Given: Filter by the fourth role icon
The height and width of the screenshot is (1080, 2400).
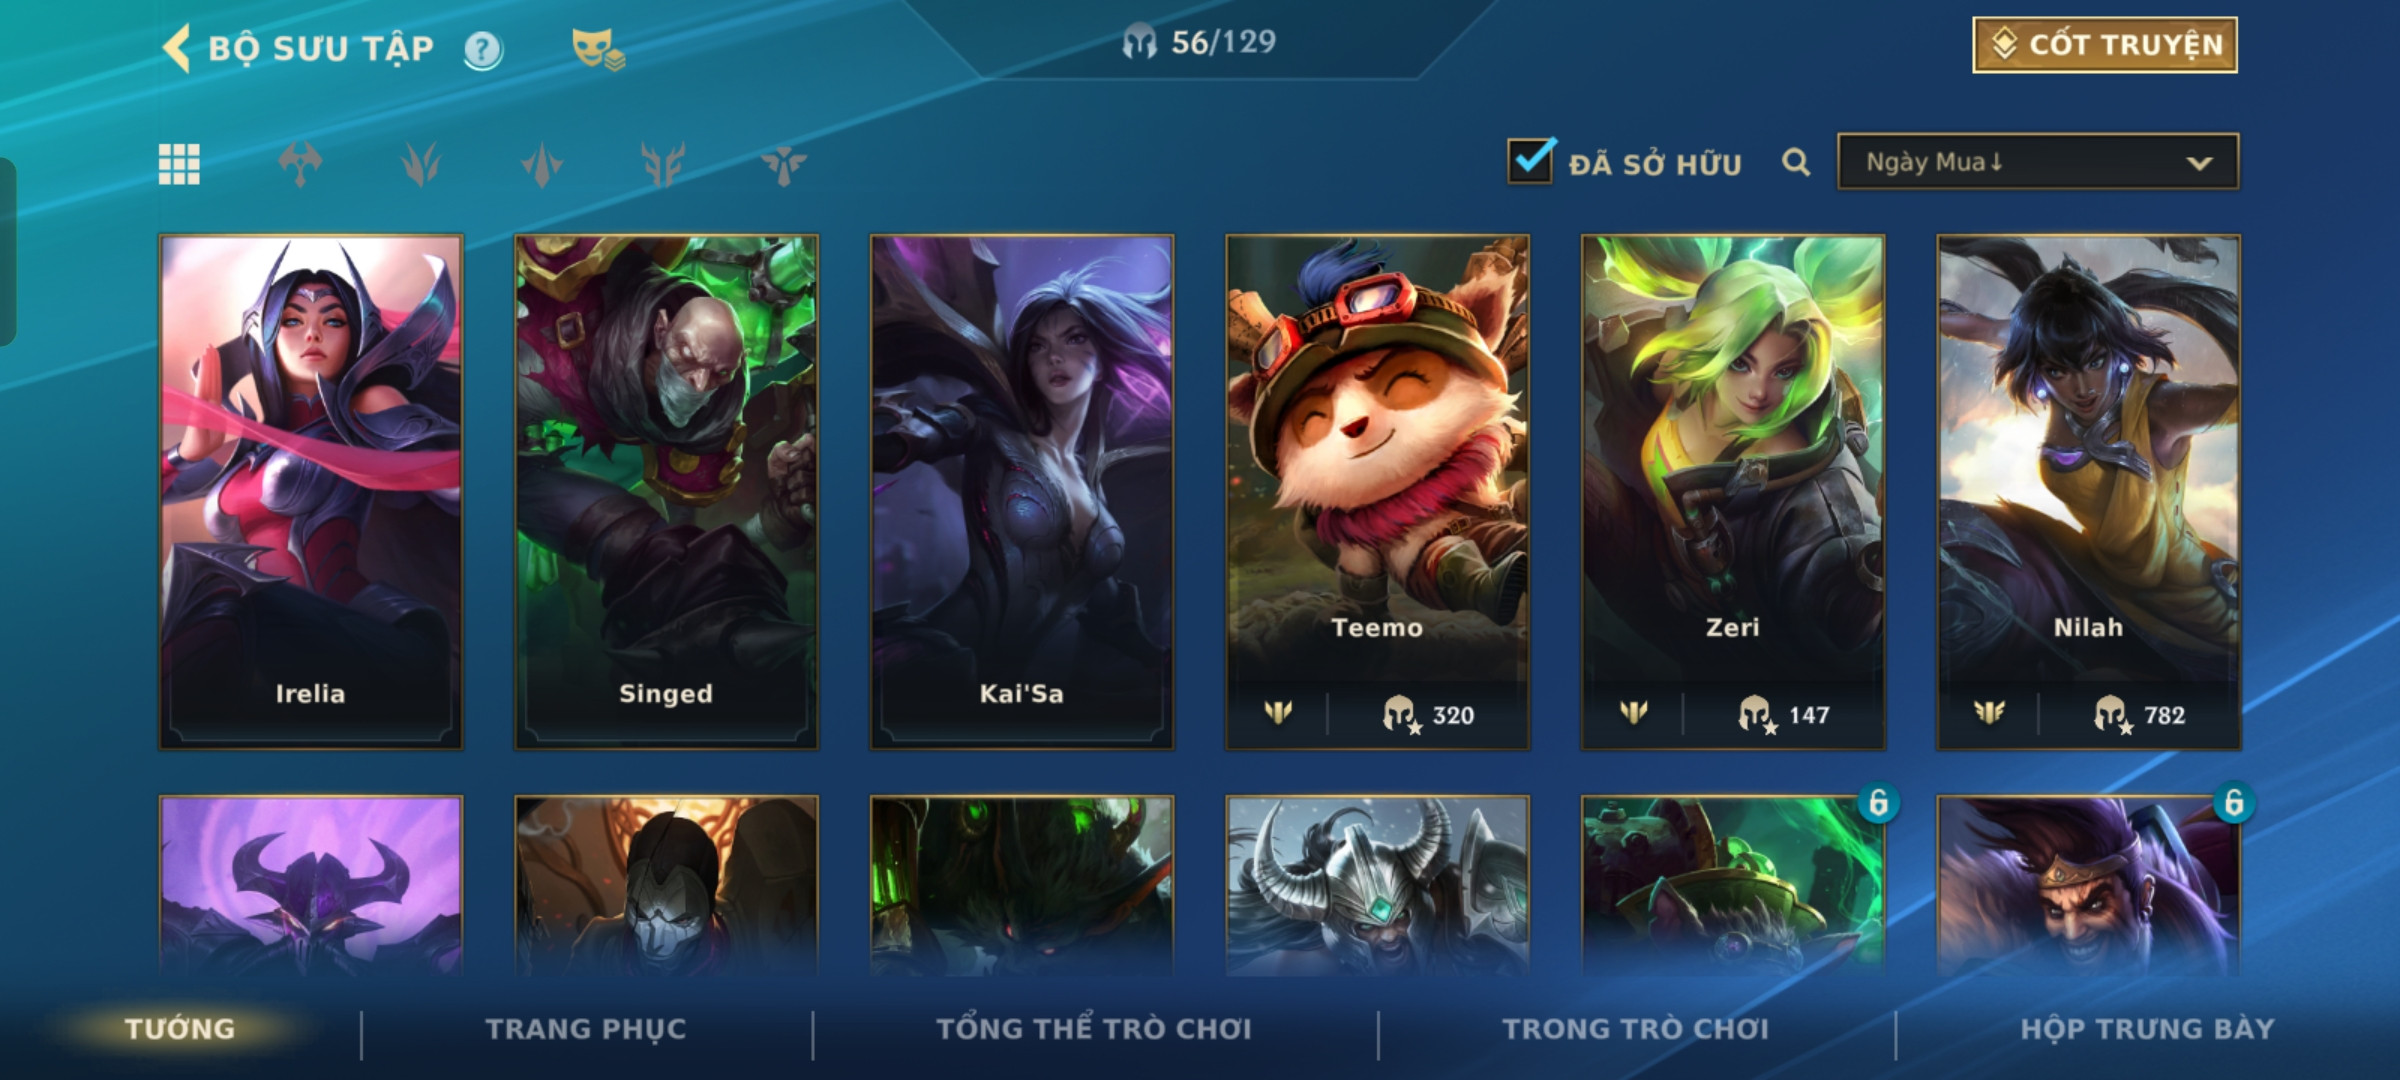Looking at the screenshot, I should pos(663,164).
